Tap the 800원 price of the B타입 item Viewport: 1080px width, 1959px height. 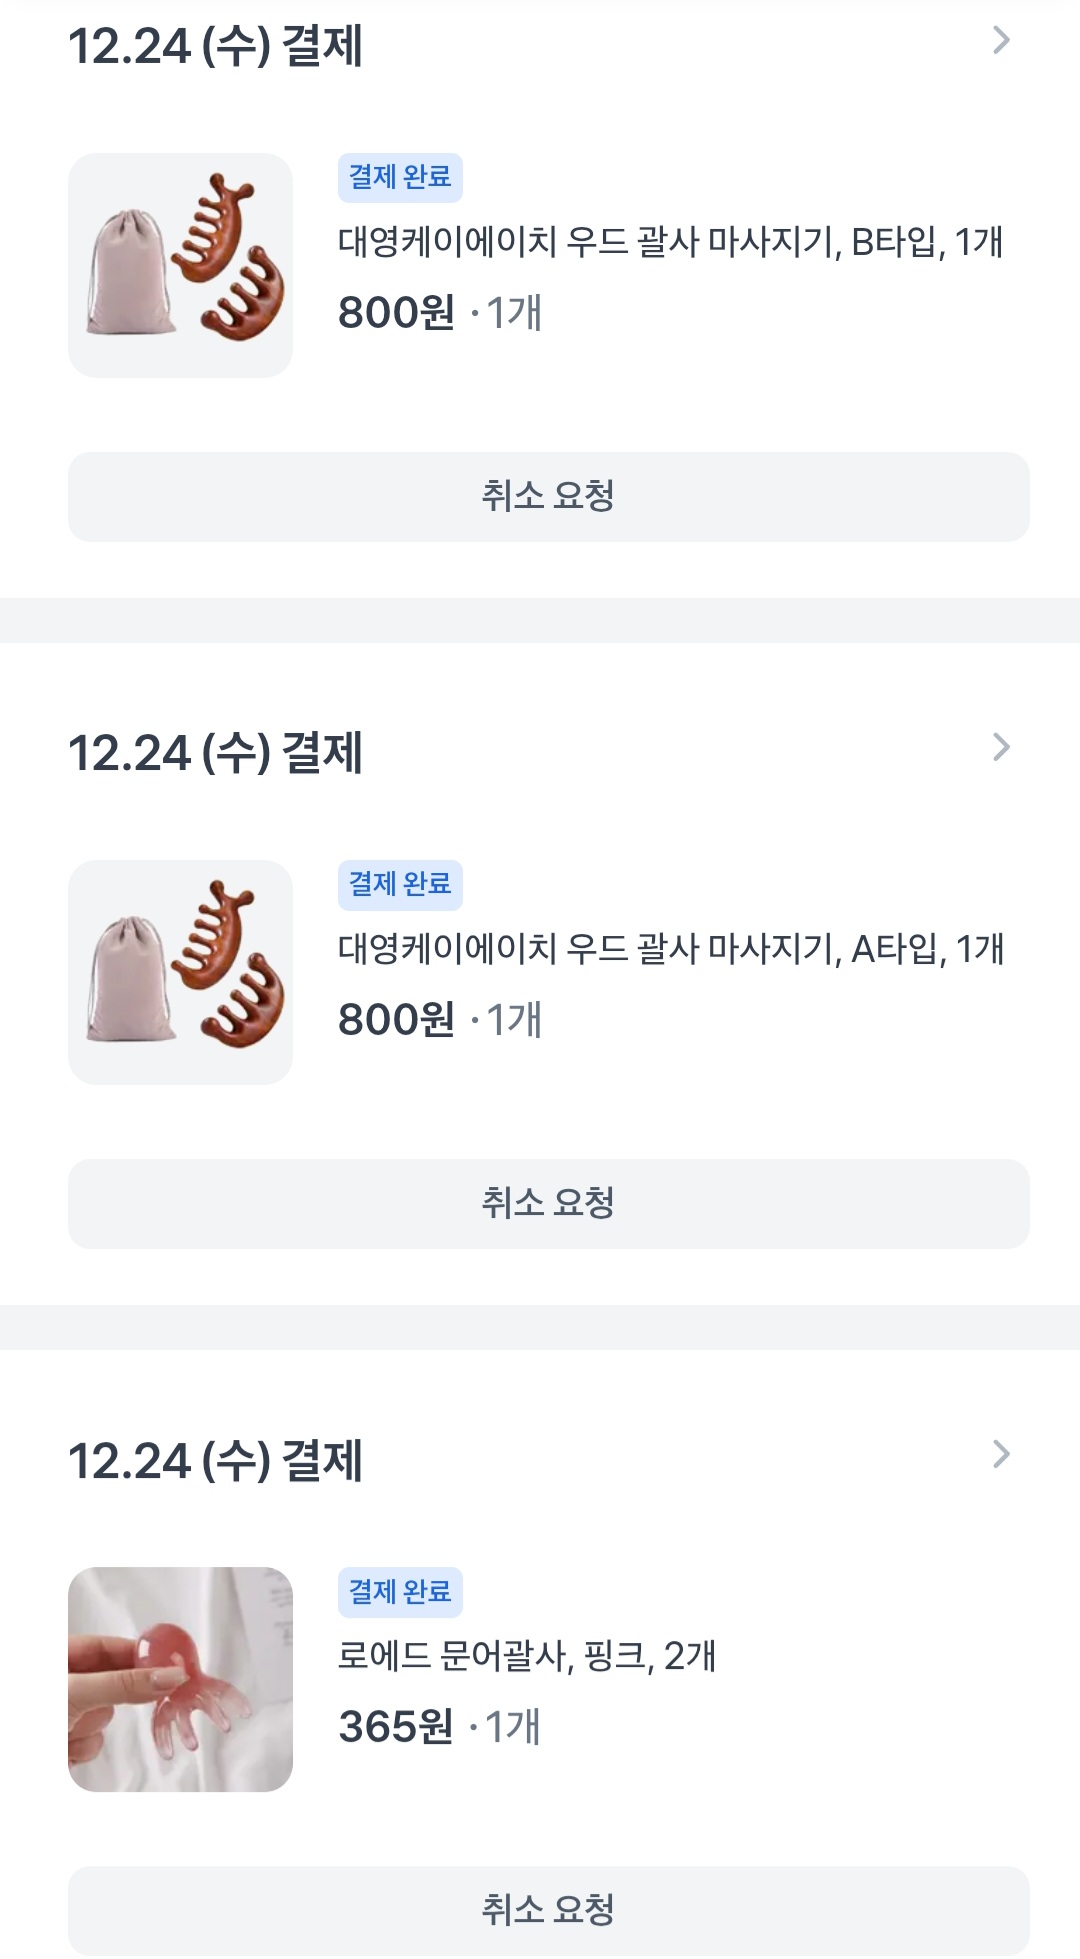tap(396, 313)
